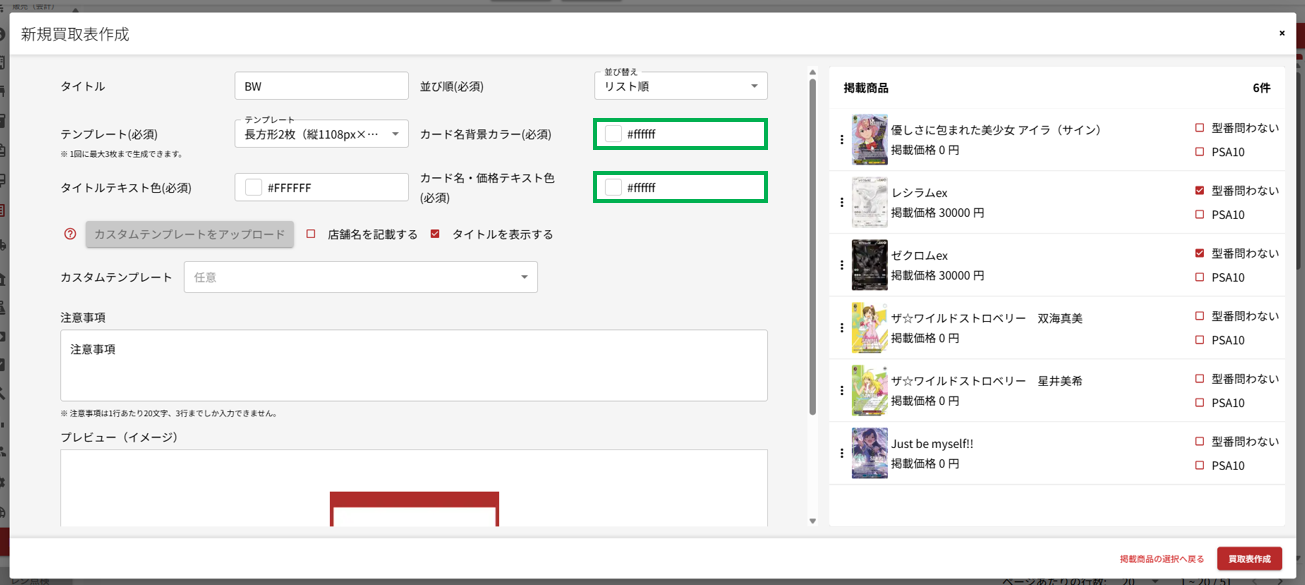Uncheck タイトルを表示する checkbox

(x=435, y=234)
